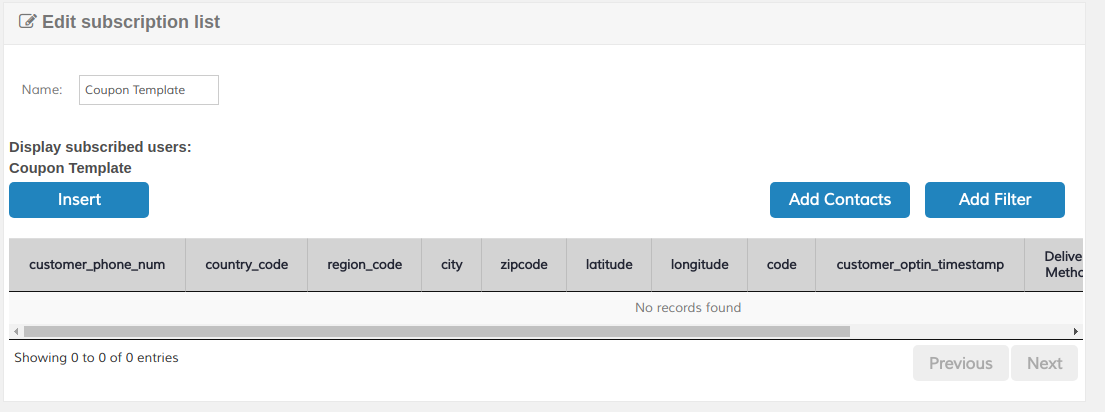Sort table by city column
This screenshot has width=1105, height=412.
(451, 265)
